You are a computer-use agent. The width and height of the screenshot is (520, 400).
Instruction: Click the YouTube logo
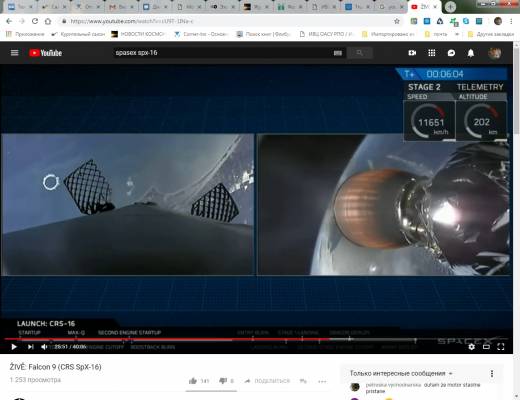(45, 53)
